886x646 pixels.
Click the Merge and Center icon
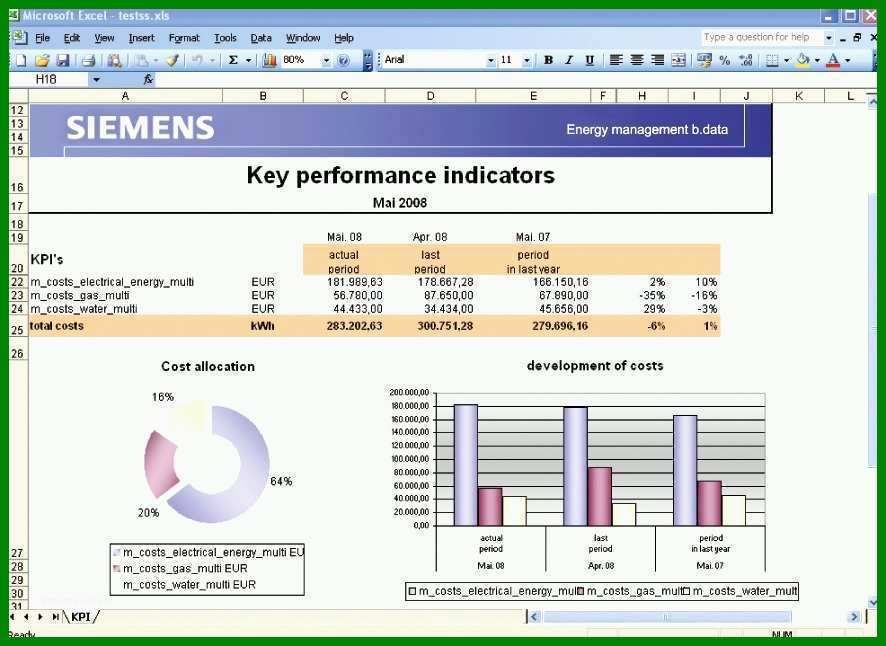(679, 60)
